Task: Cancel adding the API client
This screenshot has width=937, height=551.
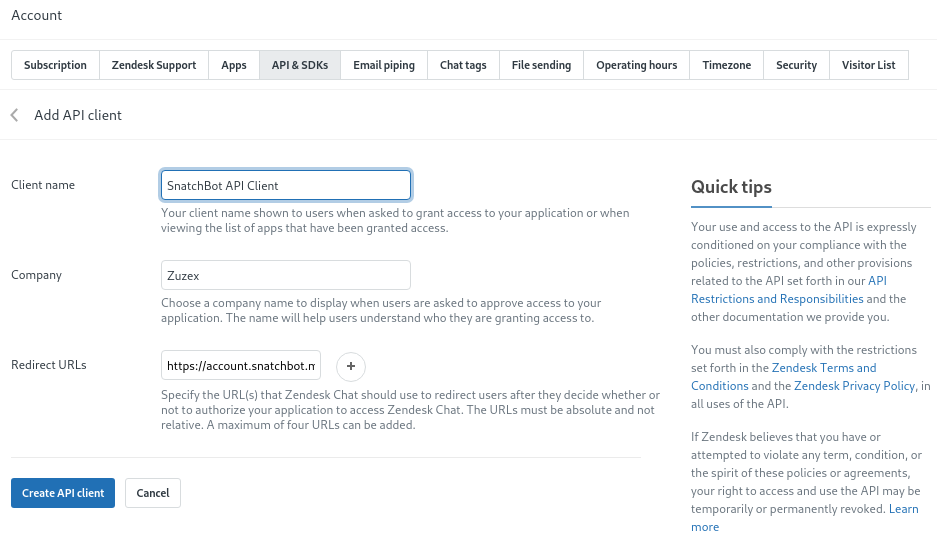Action: coord(153,493)
